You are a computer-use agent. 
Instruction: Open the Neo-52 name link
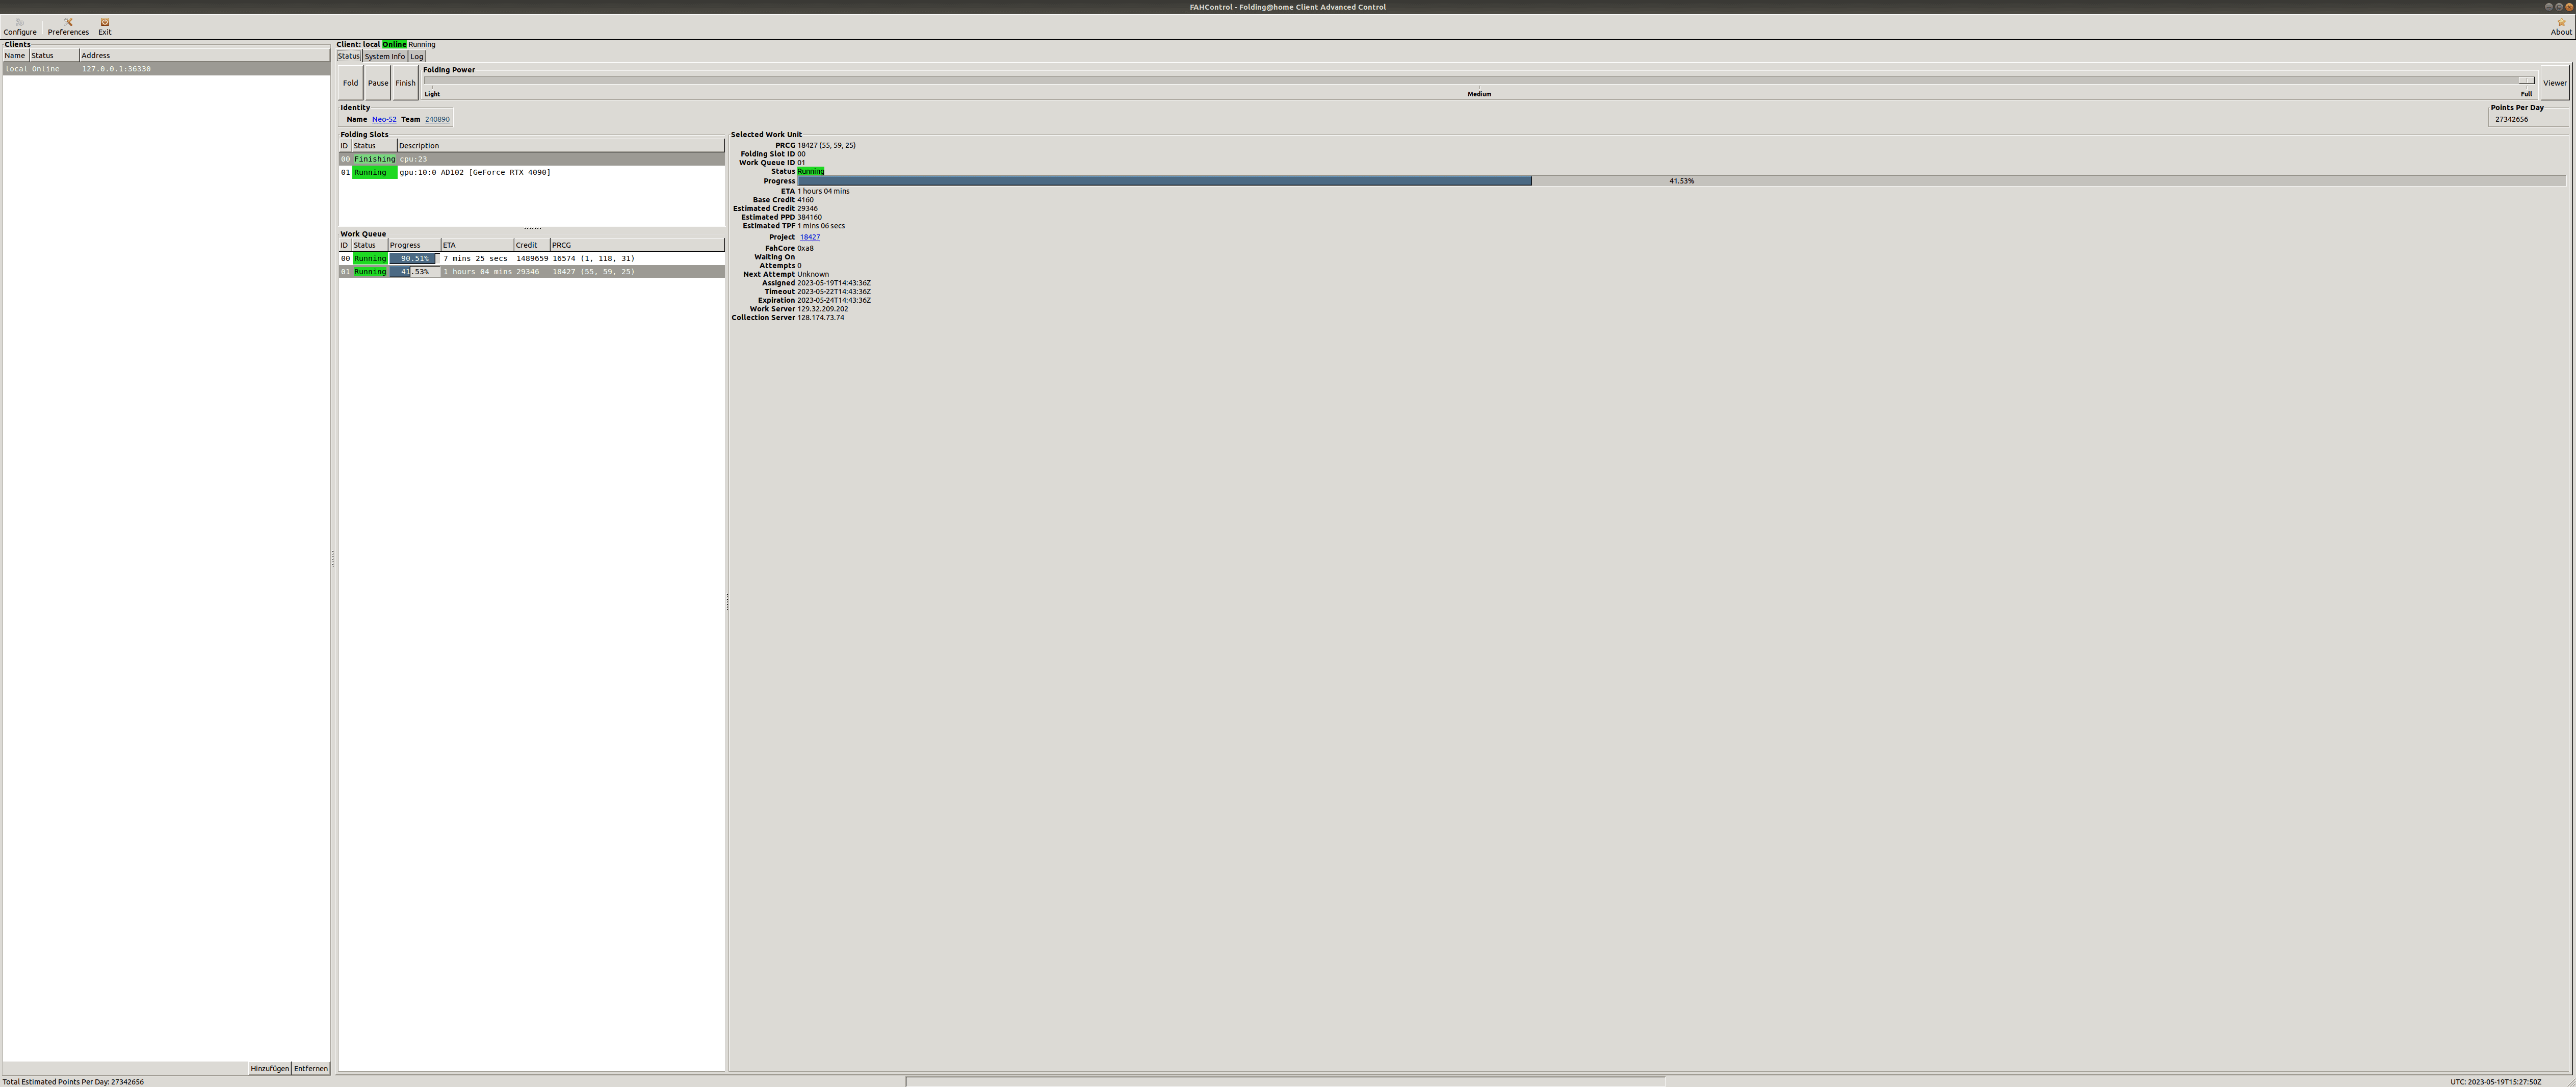[x=384, y=119]
